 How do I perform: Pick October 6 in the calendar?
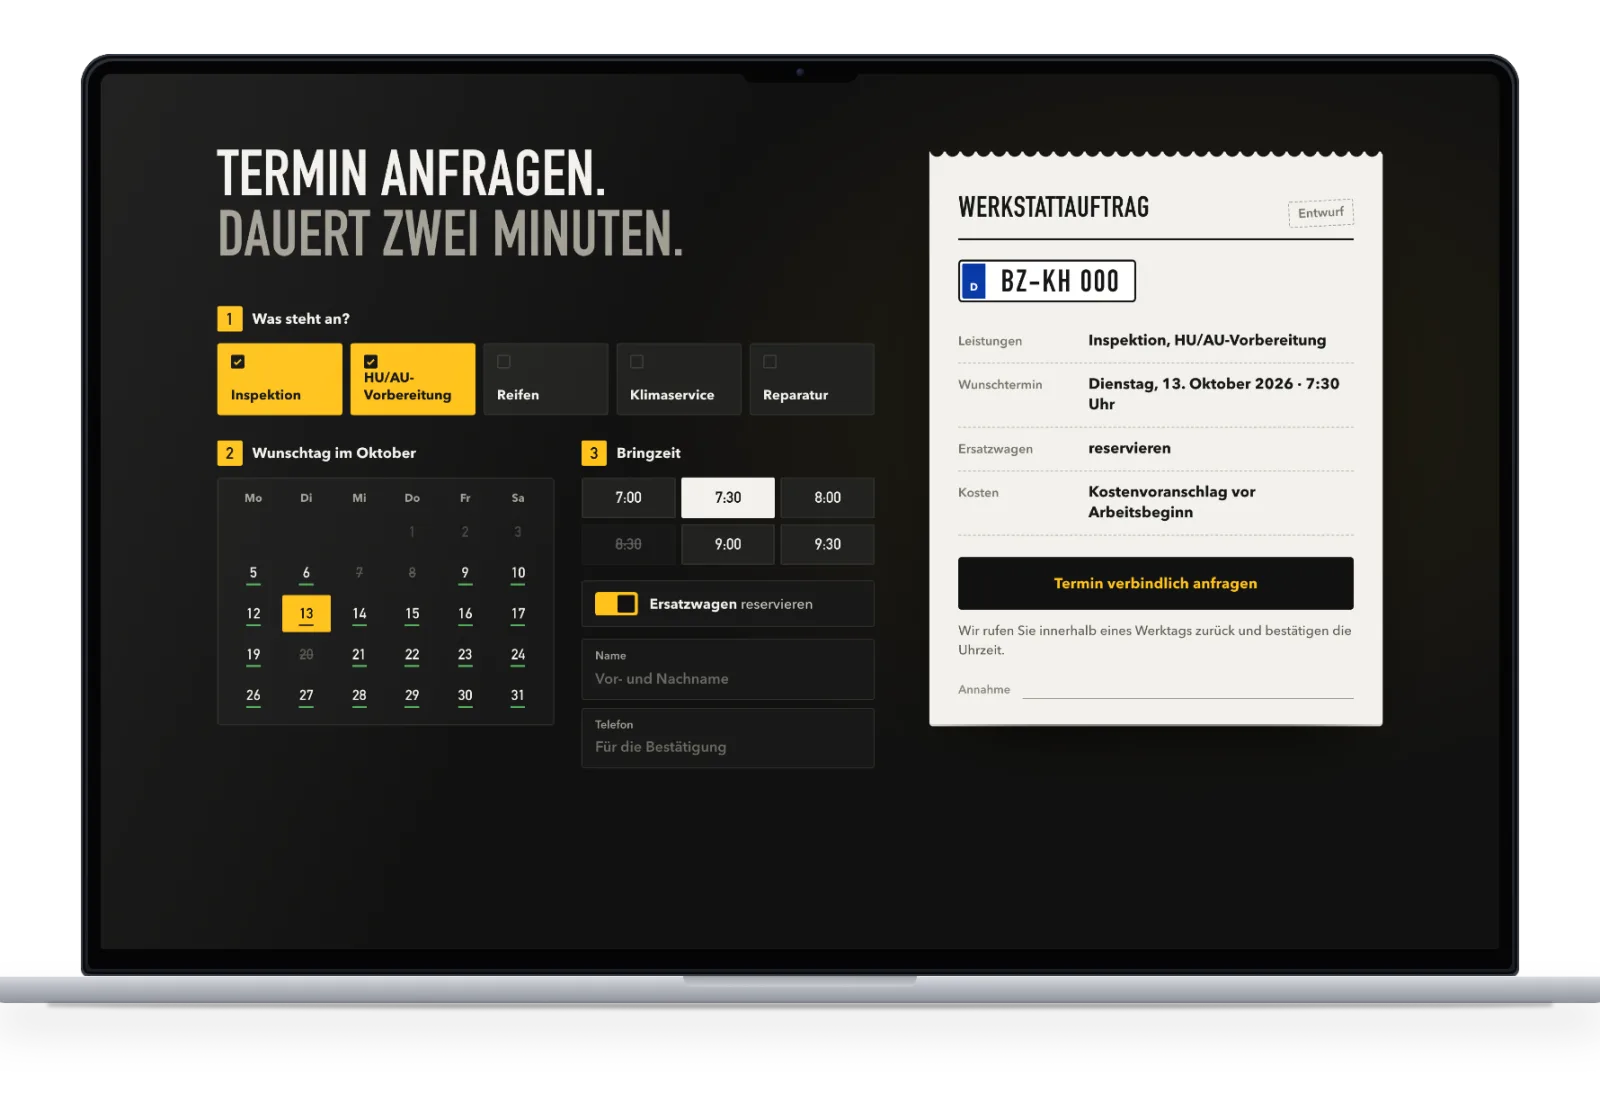pos(306,573)
